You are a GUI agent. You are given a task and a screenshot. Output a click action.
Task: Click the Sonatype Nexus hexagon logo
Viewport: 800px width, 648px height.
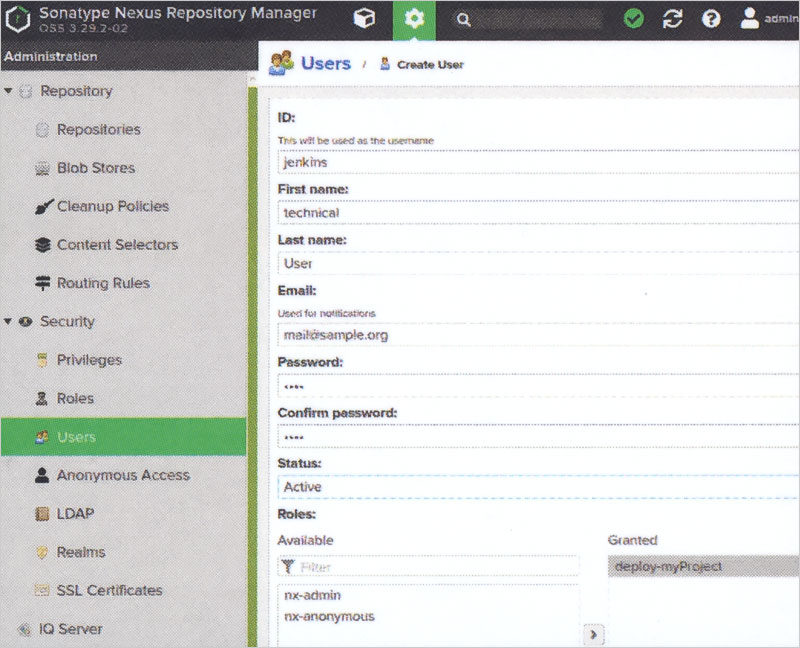point(17,19)
